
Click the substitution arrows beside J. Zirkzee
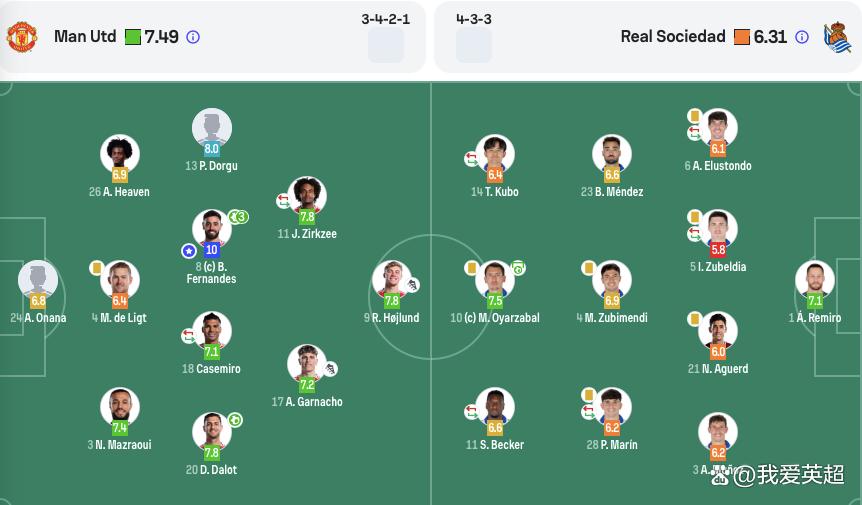point(283,201)
